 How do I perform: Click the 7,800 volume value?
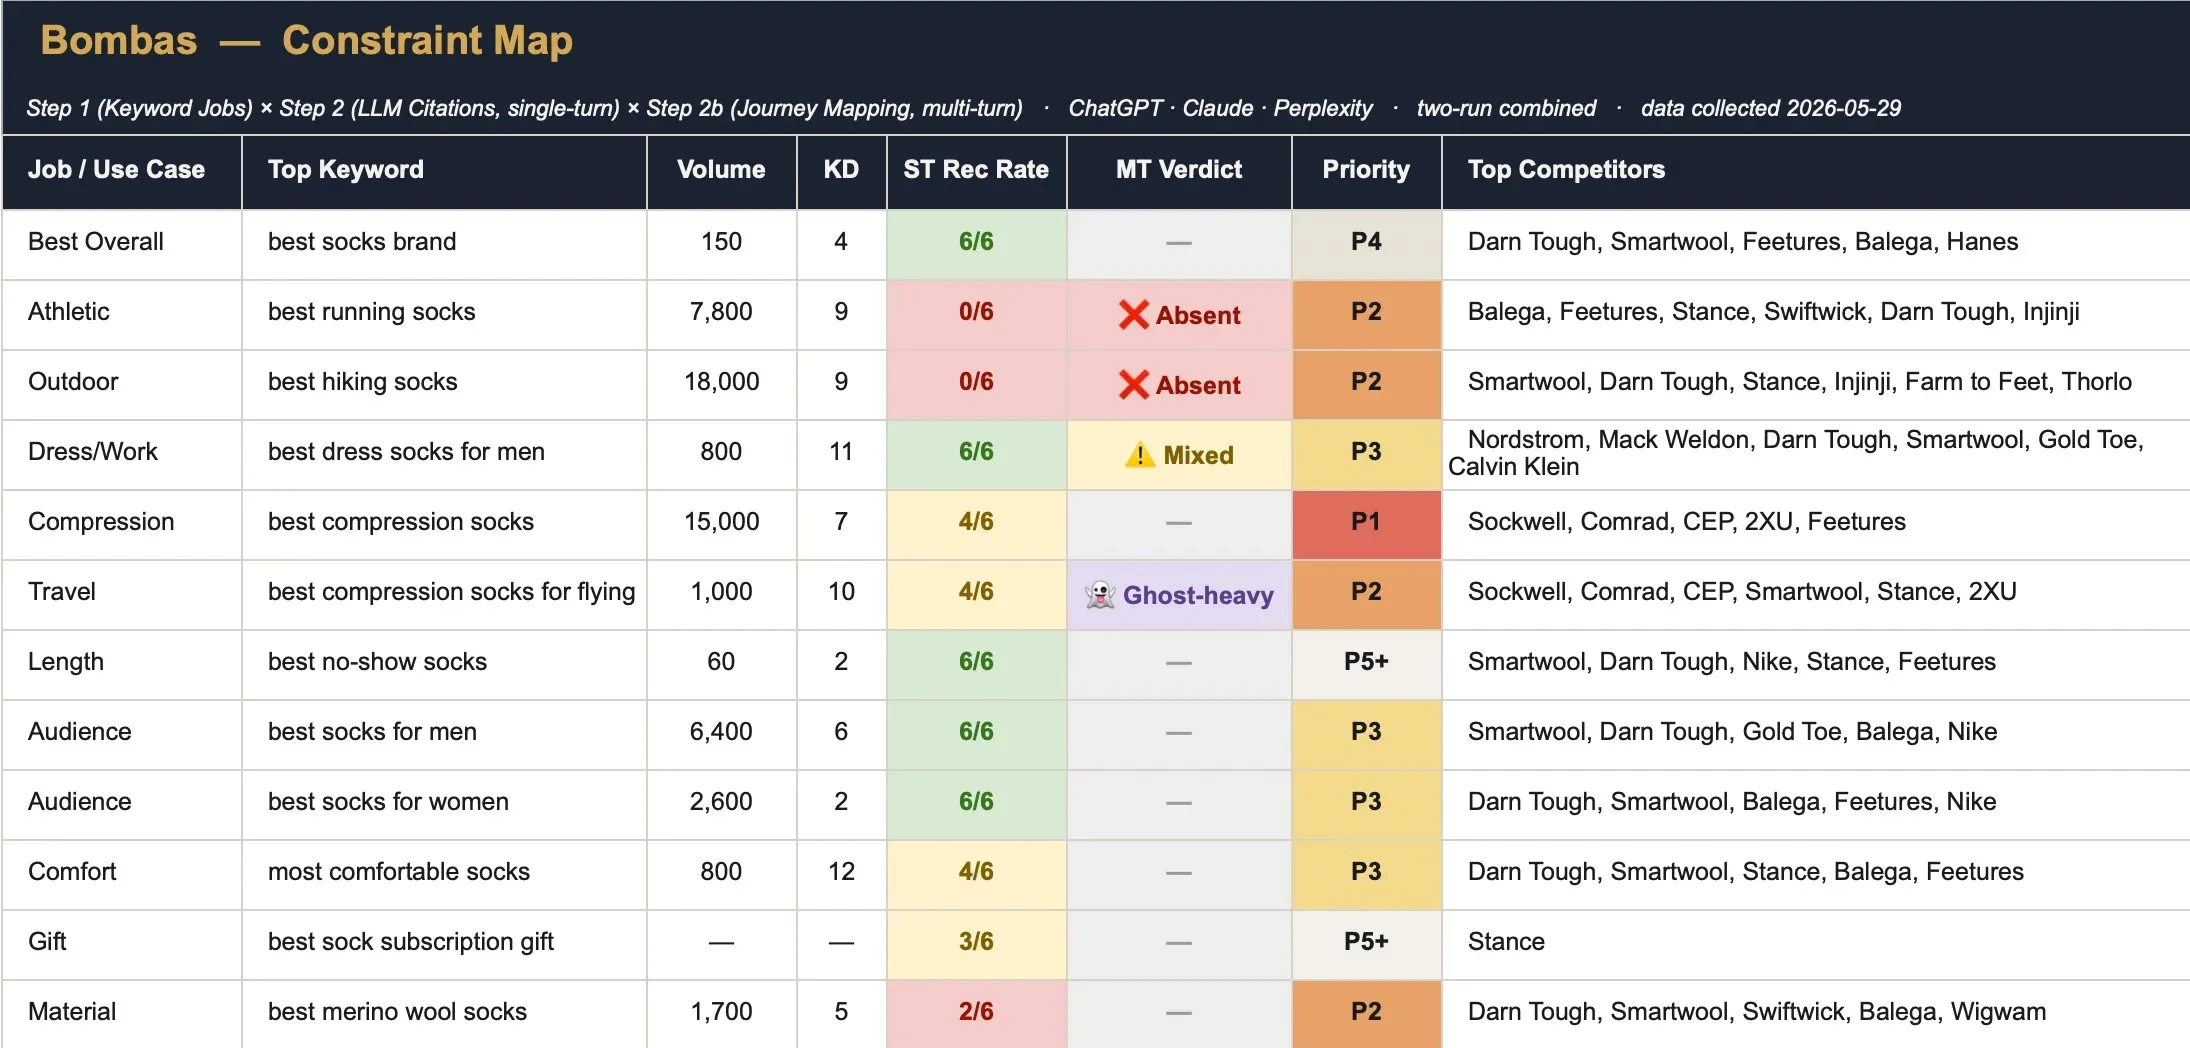721,311
